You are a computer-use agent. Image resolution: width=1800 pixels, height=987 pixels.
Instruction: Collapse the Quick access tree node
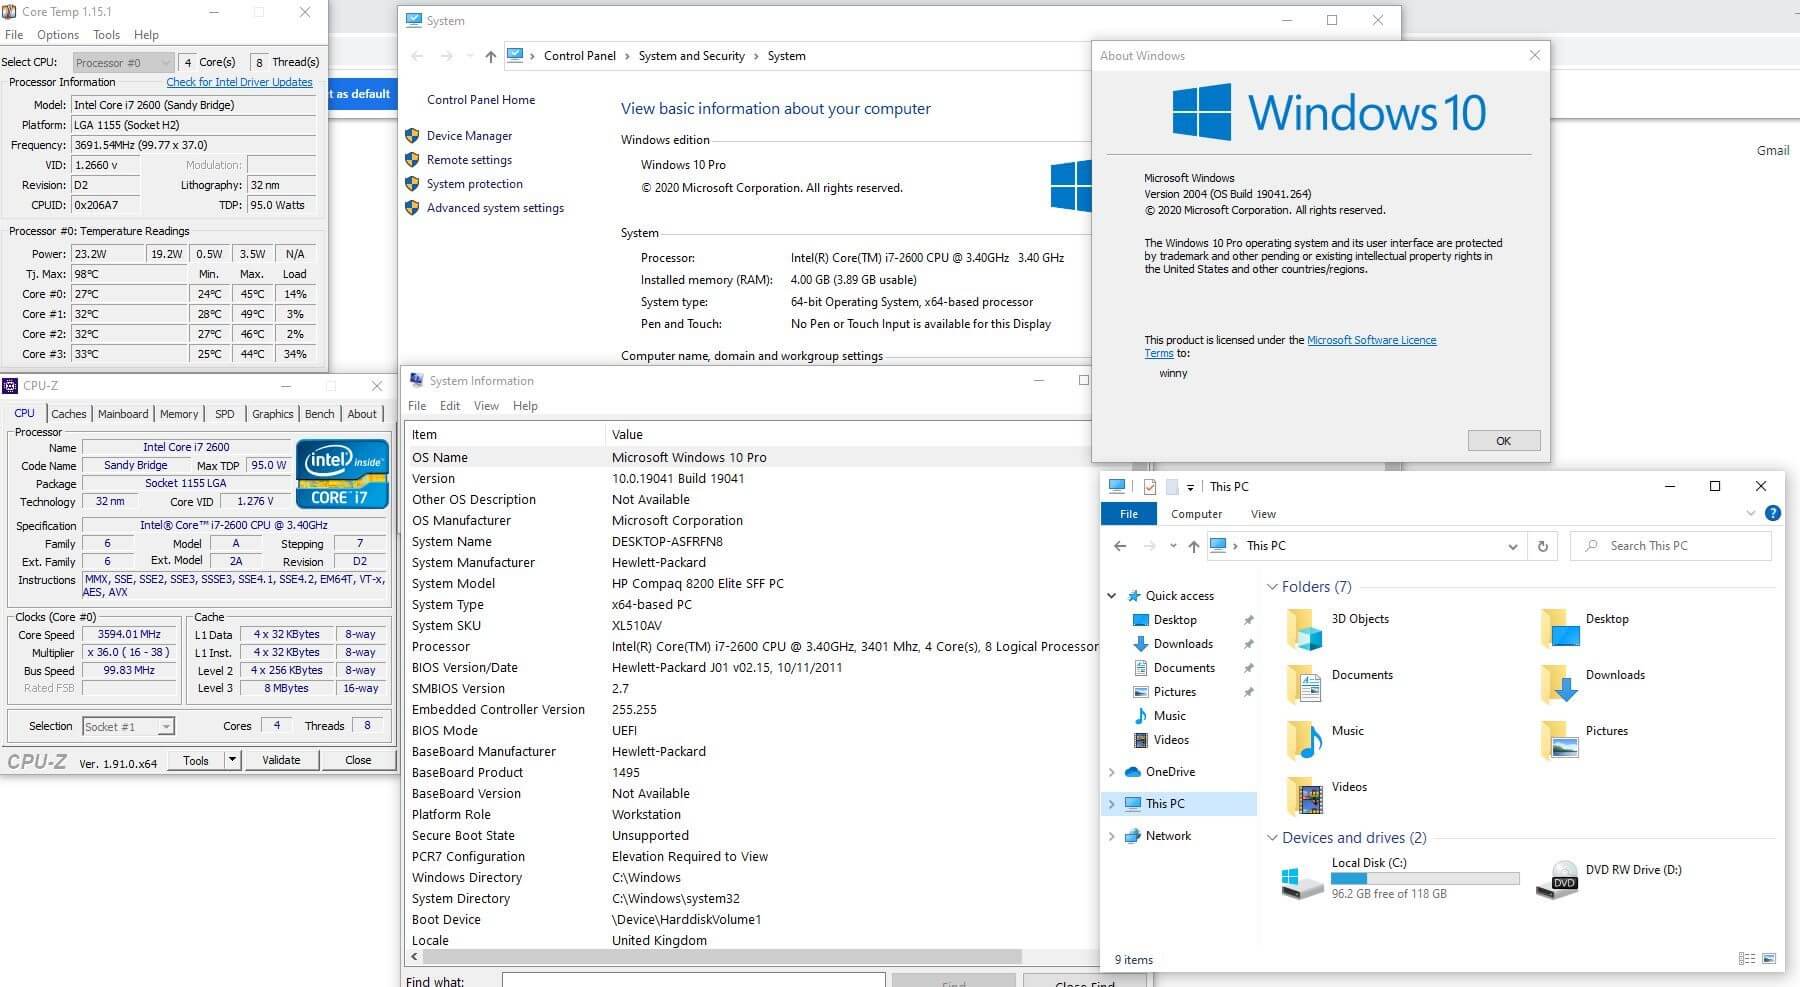click(x=1111, y=596)
